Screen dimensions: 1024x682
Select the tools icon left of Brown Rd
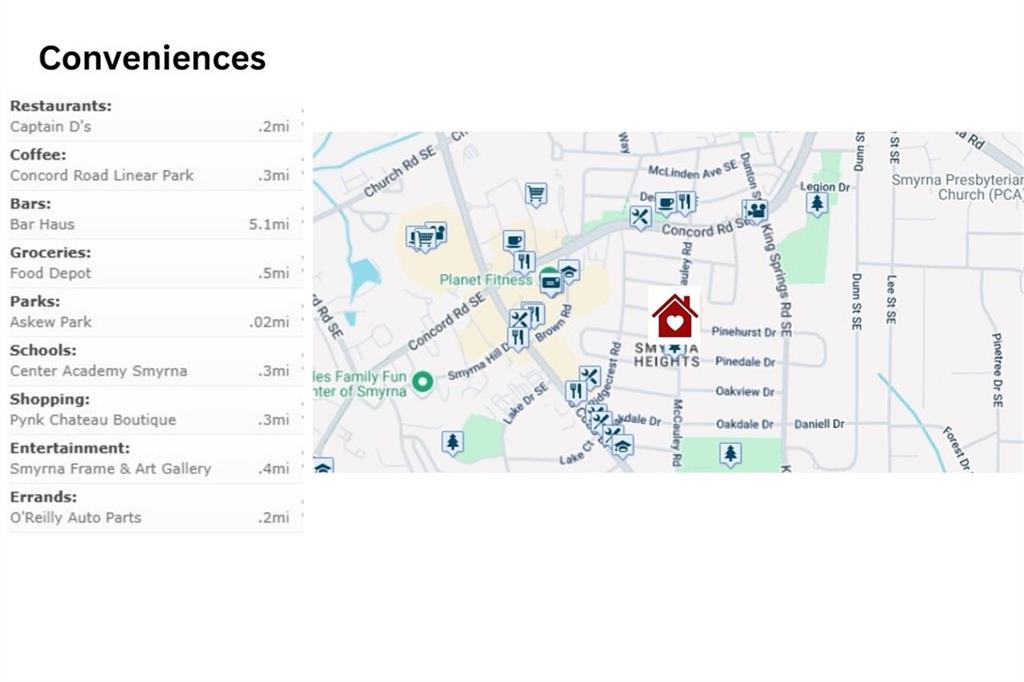point(519,320)
